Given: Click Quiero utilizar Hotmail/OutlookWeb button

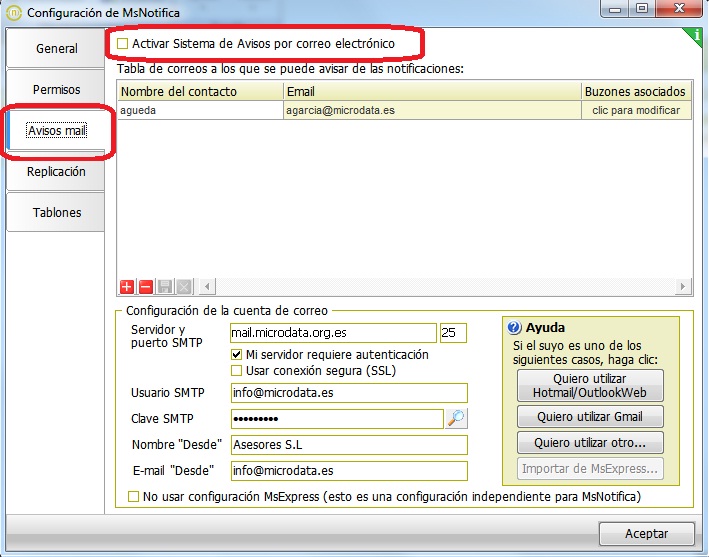Looking at the screenshot, I should [590, 386].
